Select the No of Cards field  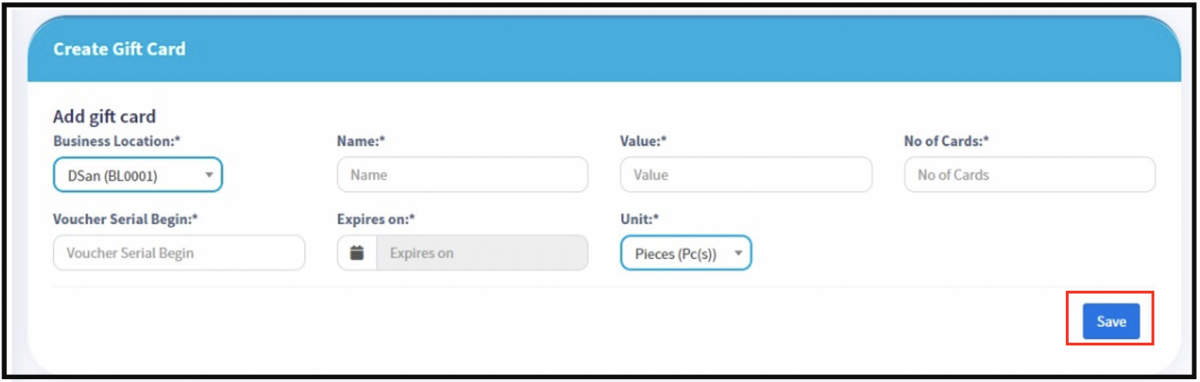click(1029, 175)
